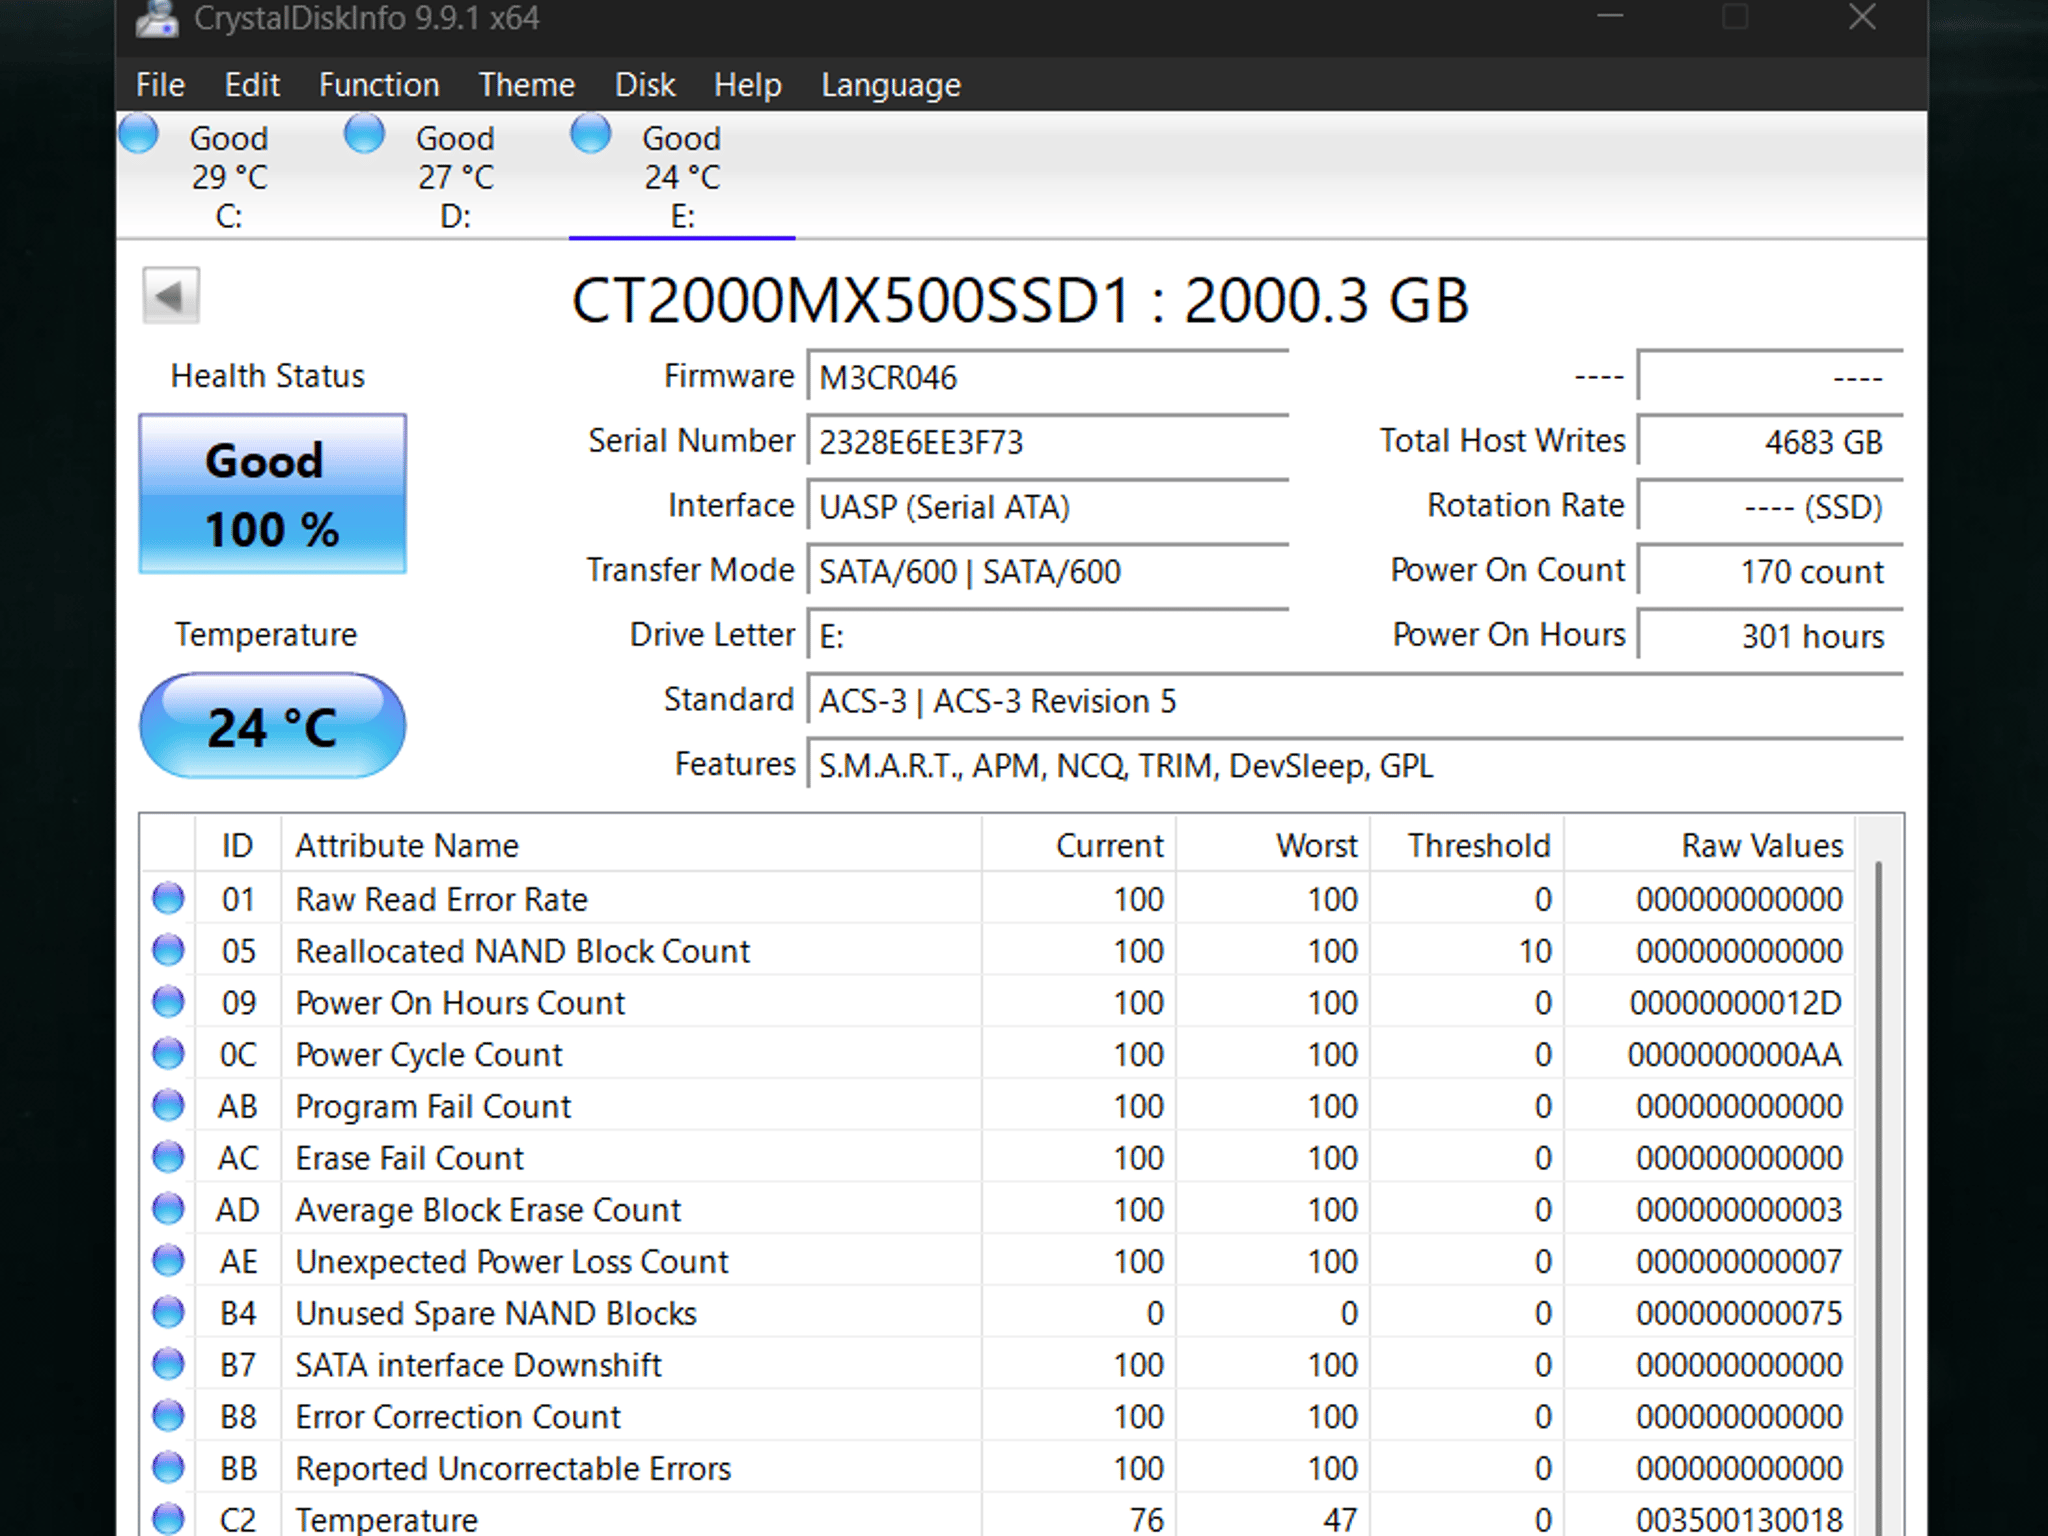The height and width of the screenshot is (1536, 2048).
Task: Click the C: drive status orb
Action: click(139, 134)
